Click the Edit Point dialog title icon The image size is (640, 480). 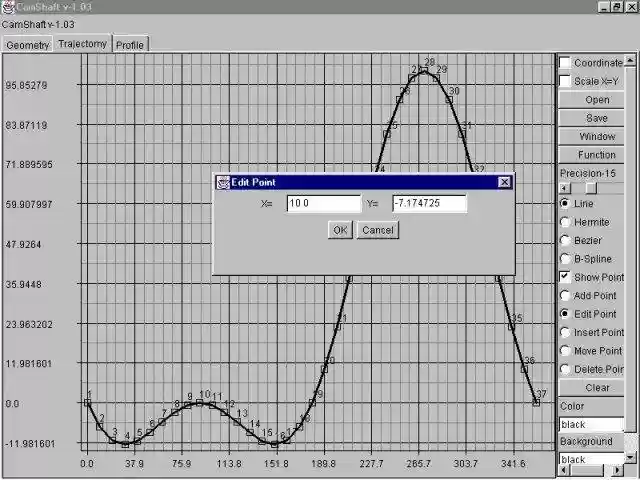click(222, 182)
